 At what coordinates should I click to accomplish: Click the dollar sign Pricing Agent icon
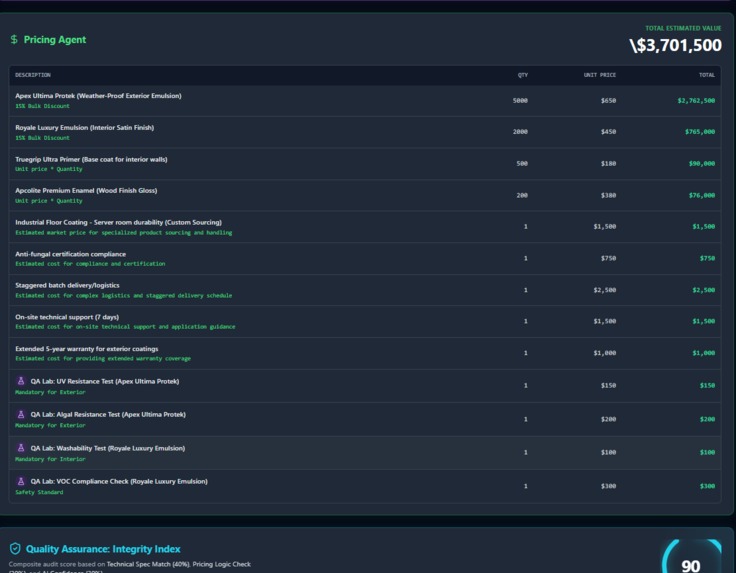14,39
